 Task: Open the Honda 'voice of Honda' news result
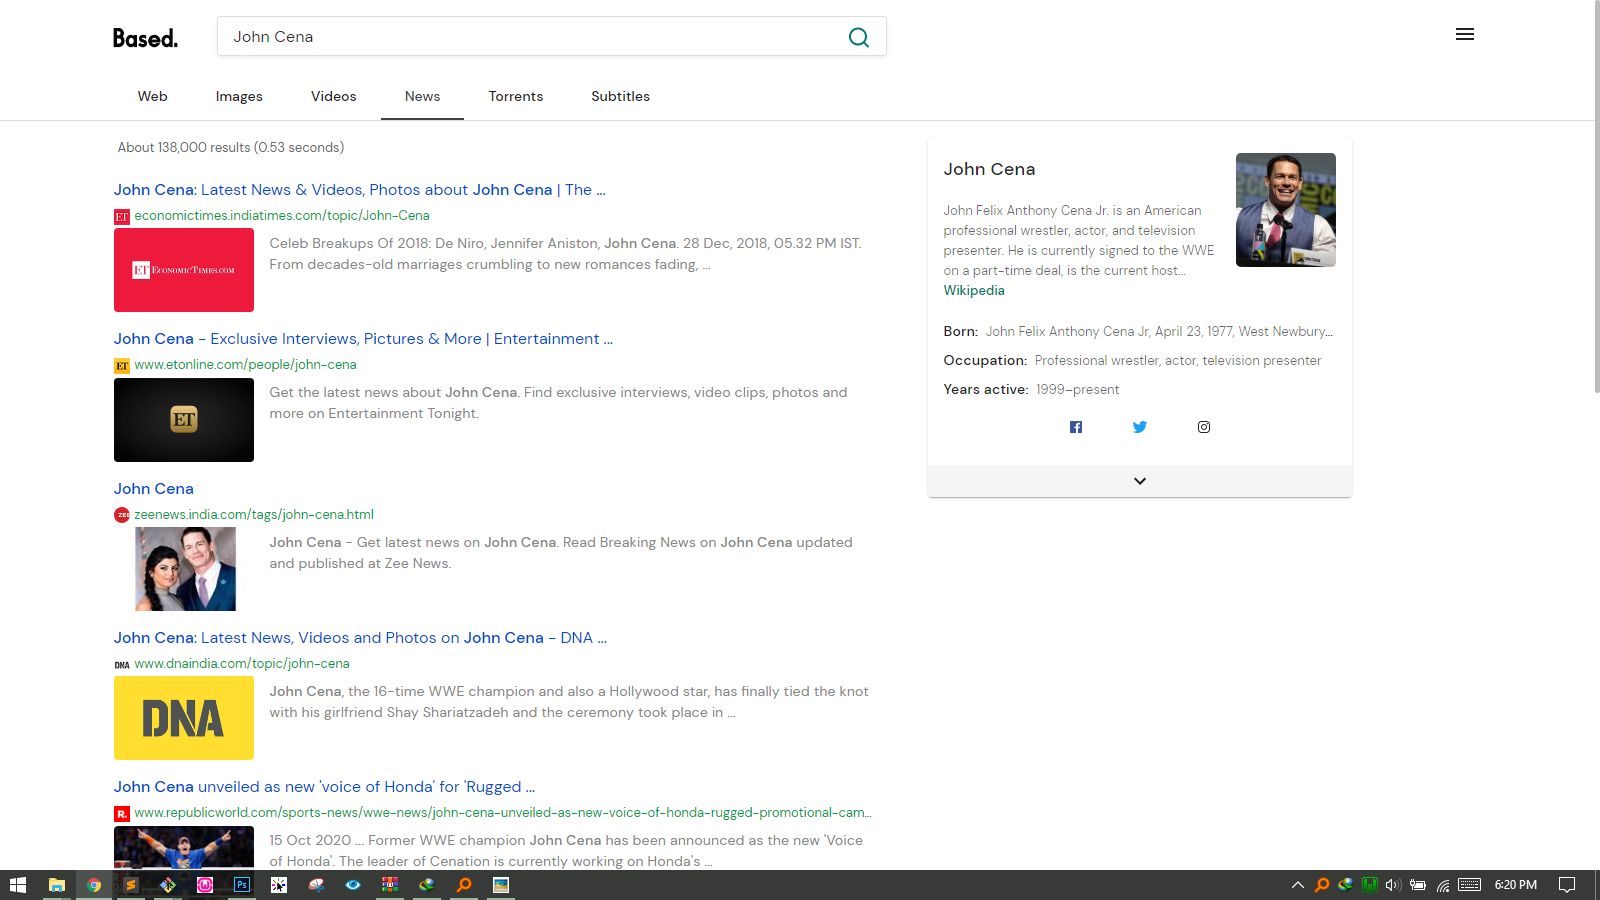click(x=324, y=787)
